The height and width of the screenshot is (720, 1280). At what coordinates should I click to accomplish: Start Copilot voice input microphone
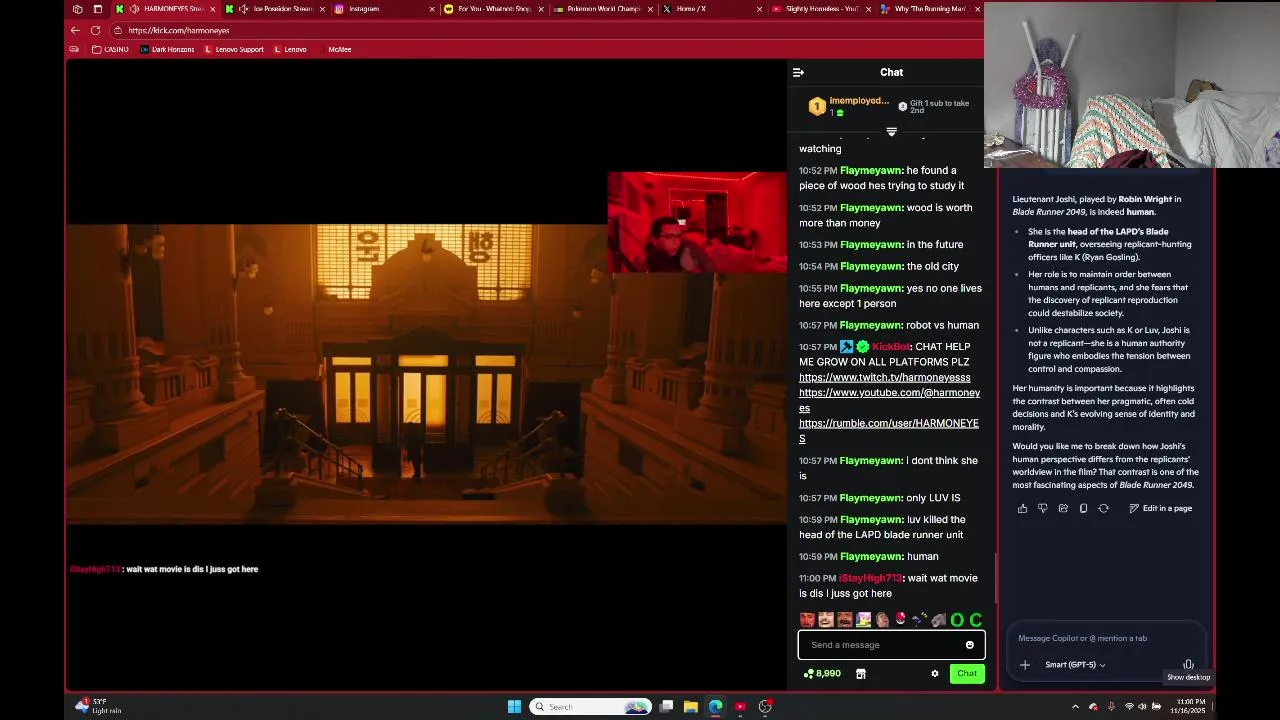(1188, 664)
